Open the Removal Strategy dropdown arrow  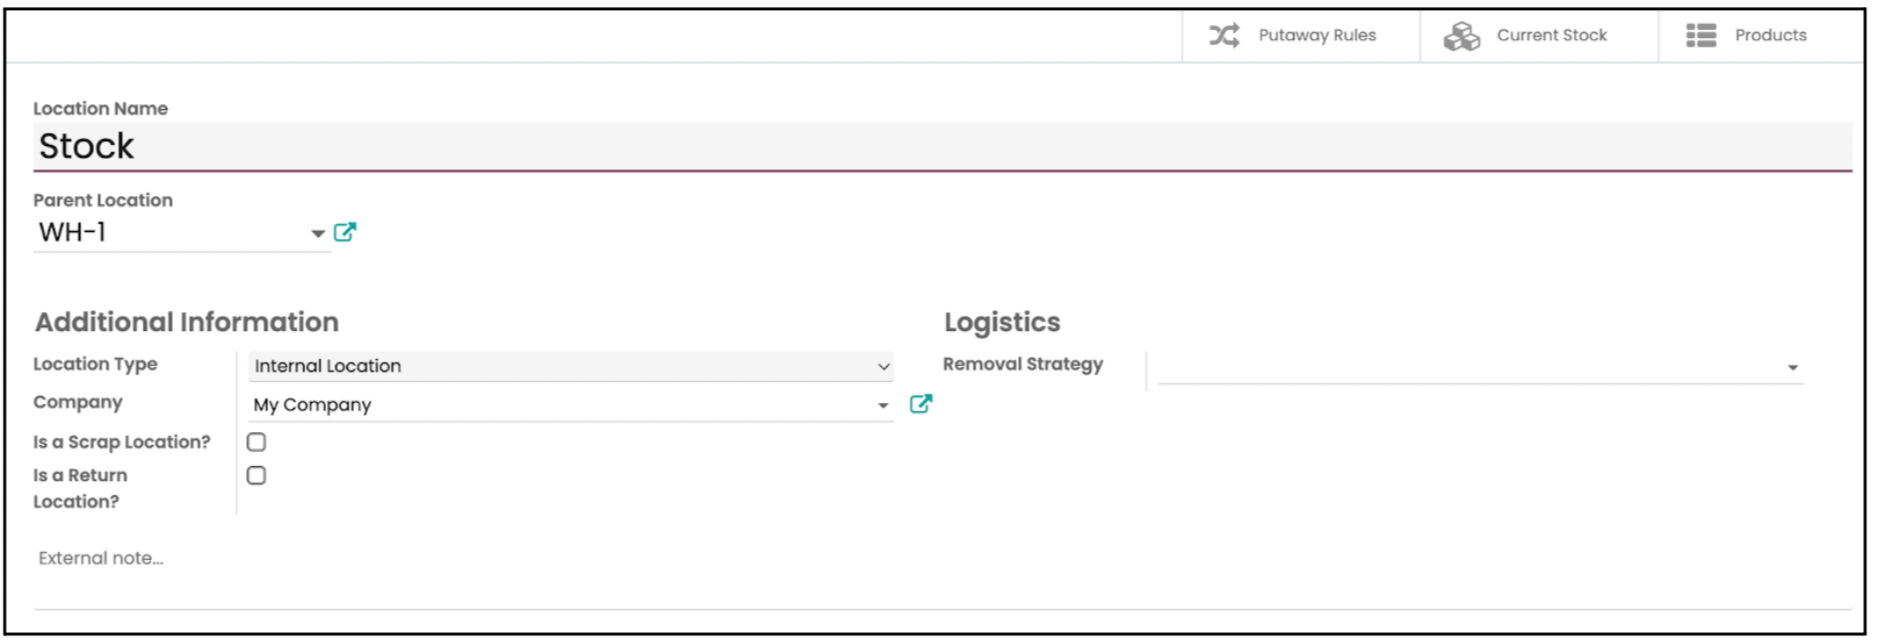pyautogui.click(x=1793, y=368)
